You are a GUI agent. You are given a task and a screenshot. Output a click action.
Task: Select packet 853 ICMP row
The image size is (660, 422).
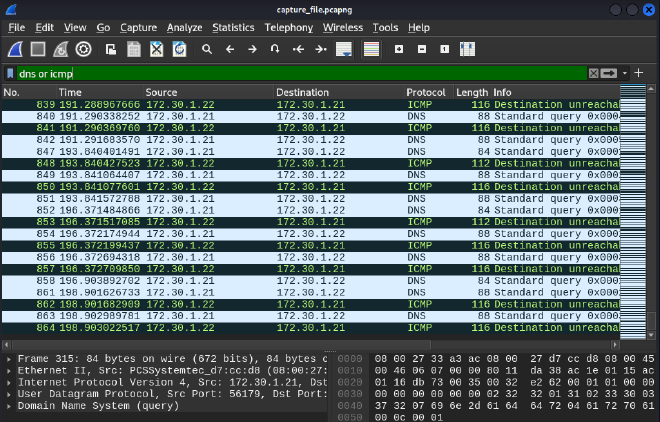coord(311,222)
